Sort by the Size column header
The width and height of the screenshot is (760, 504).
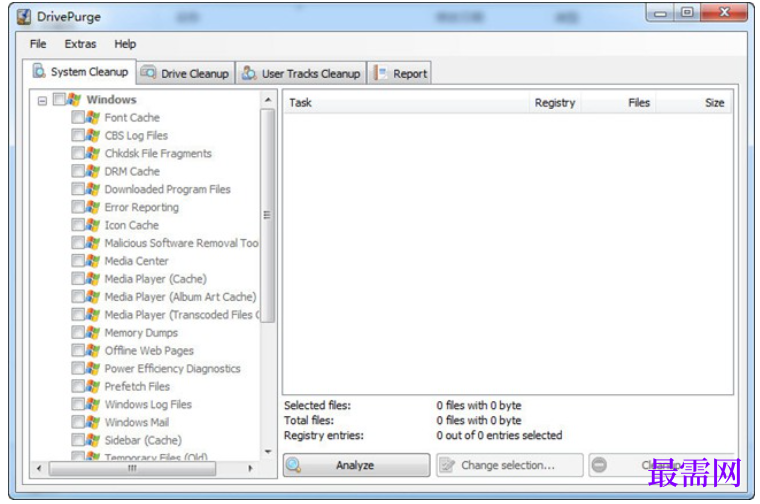(x=694, y=103)
